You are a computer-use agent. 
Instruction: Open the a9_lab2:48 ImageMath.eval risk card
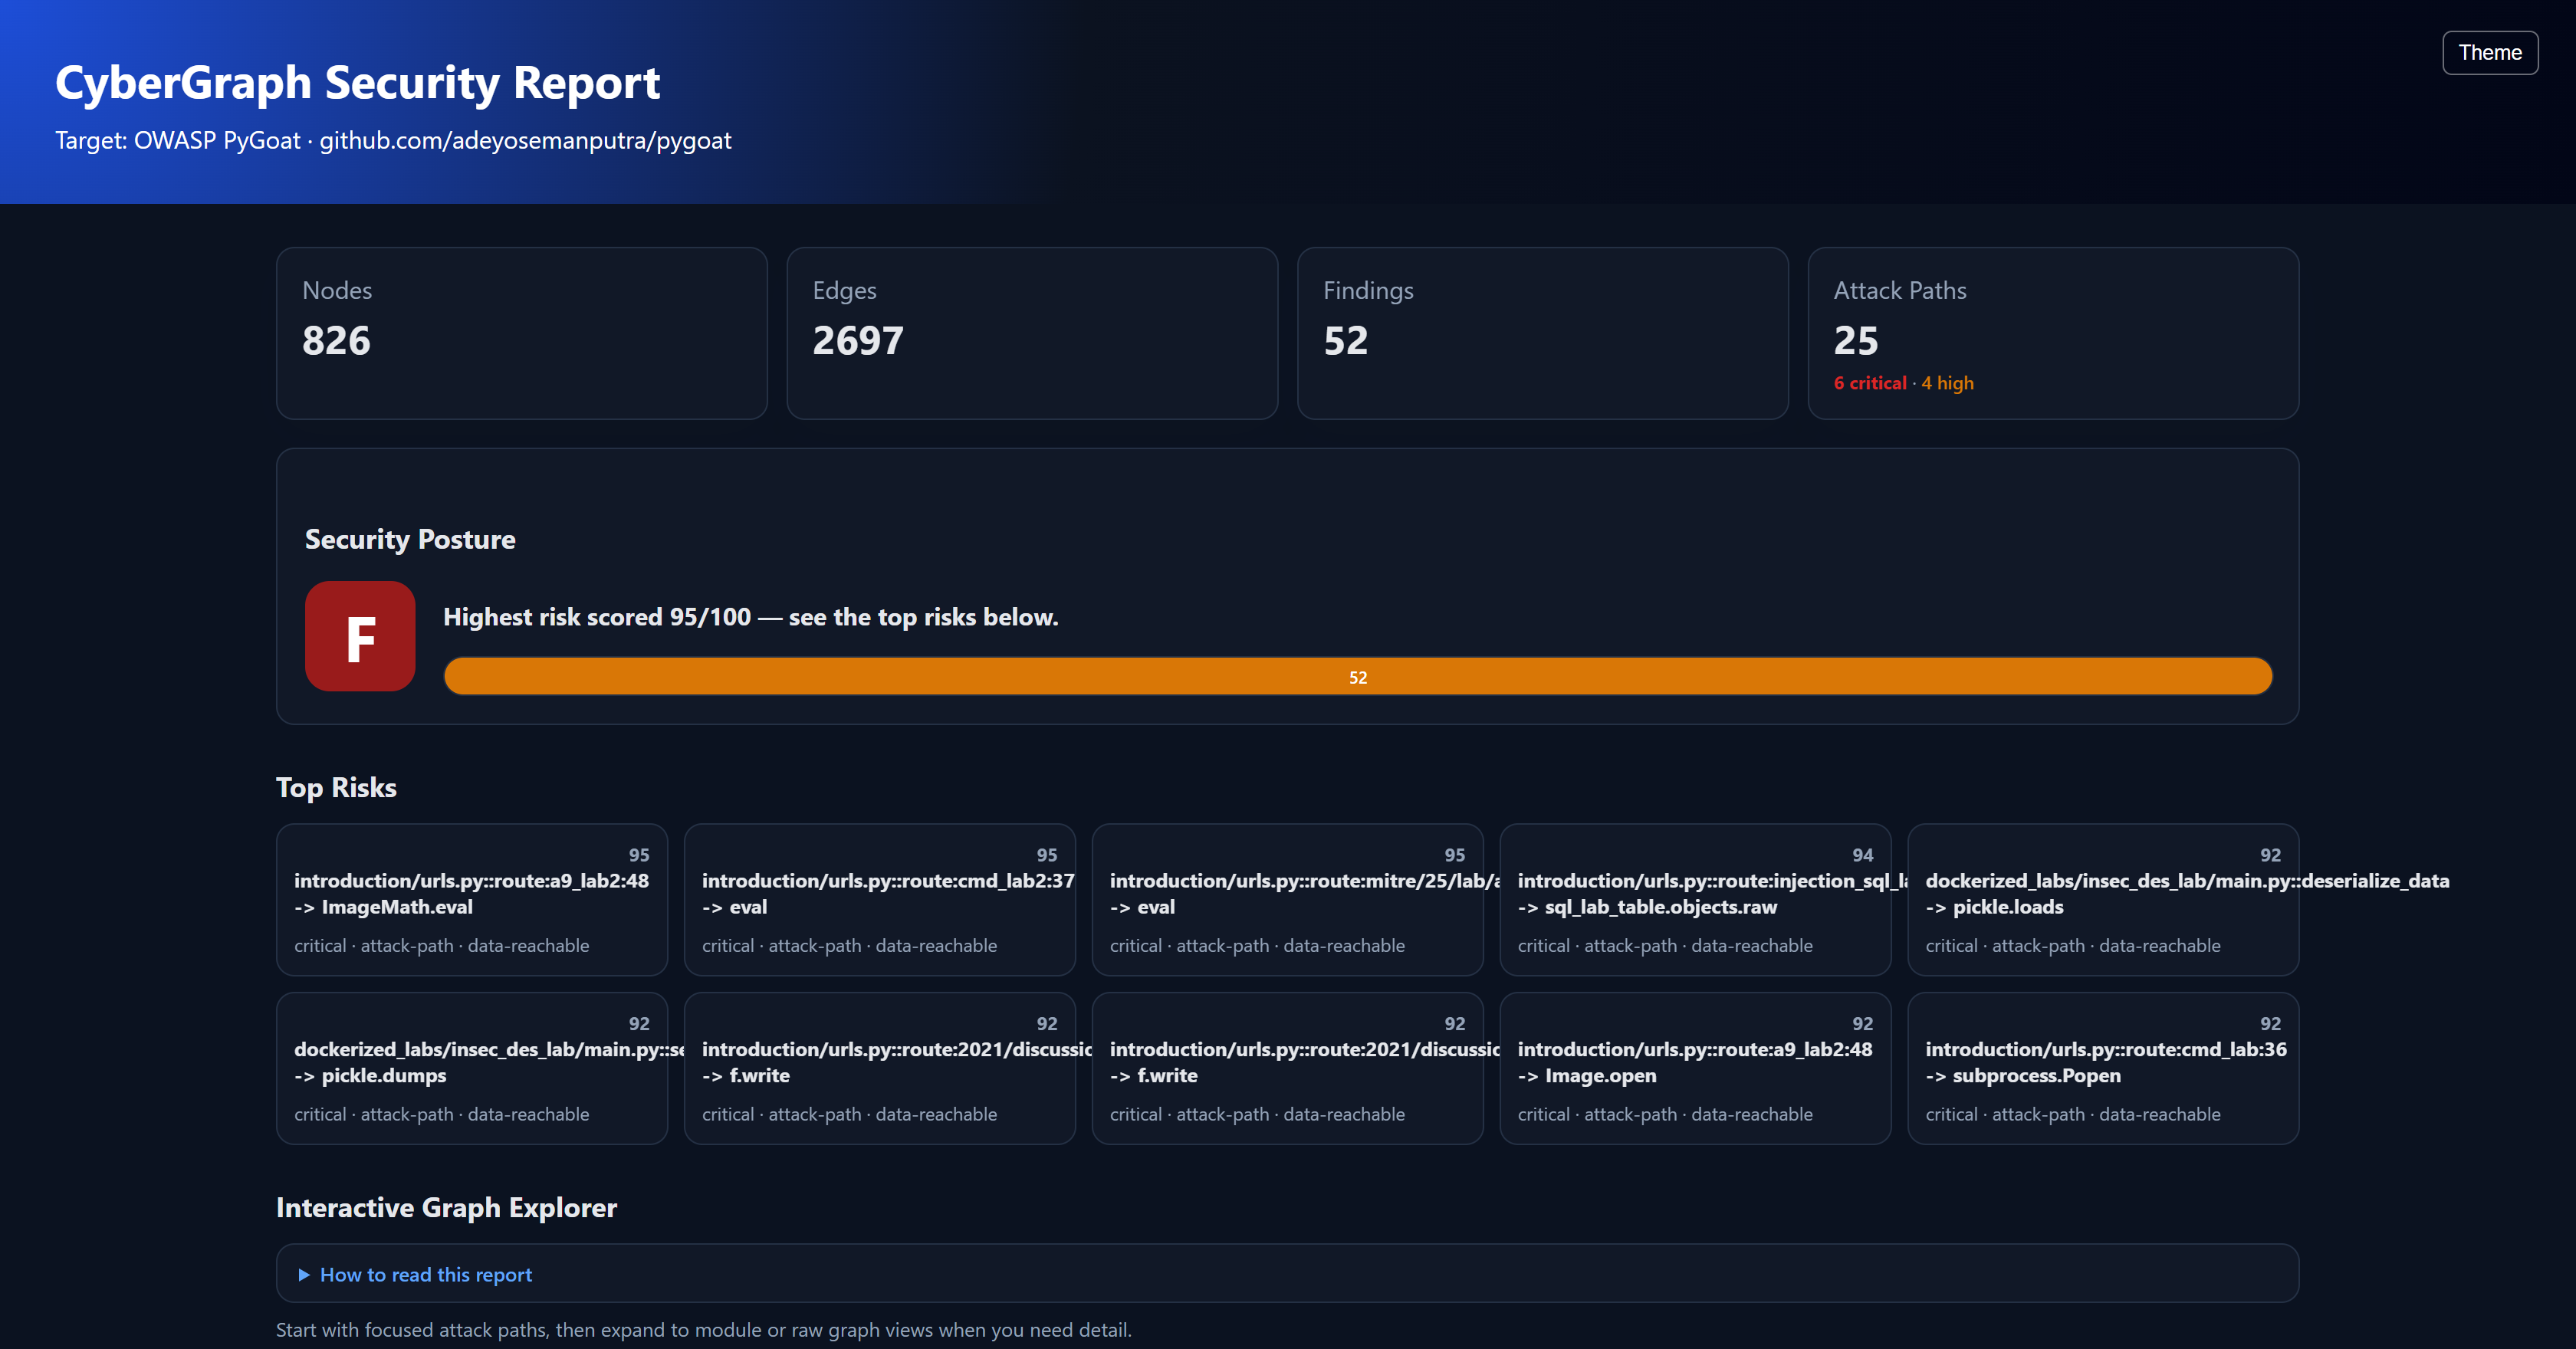point(472,899)
